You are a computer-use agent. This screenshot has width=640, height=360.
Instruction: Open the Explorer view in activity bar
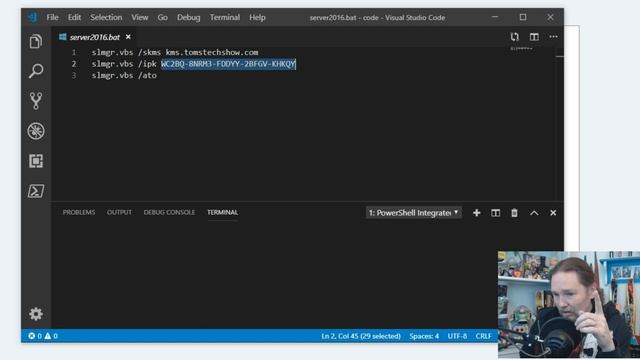click(36, 41)
